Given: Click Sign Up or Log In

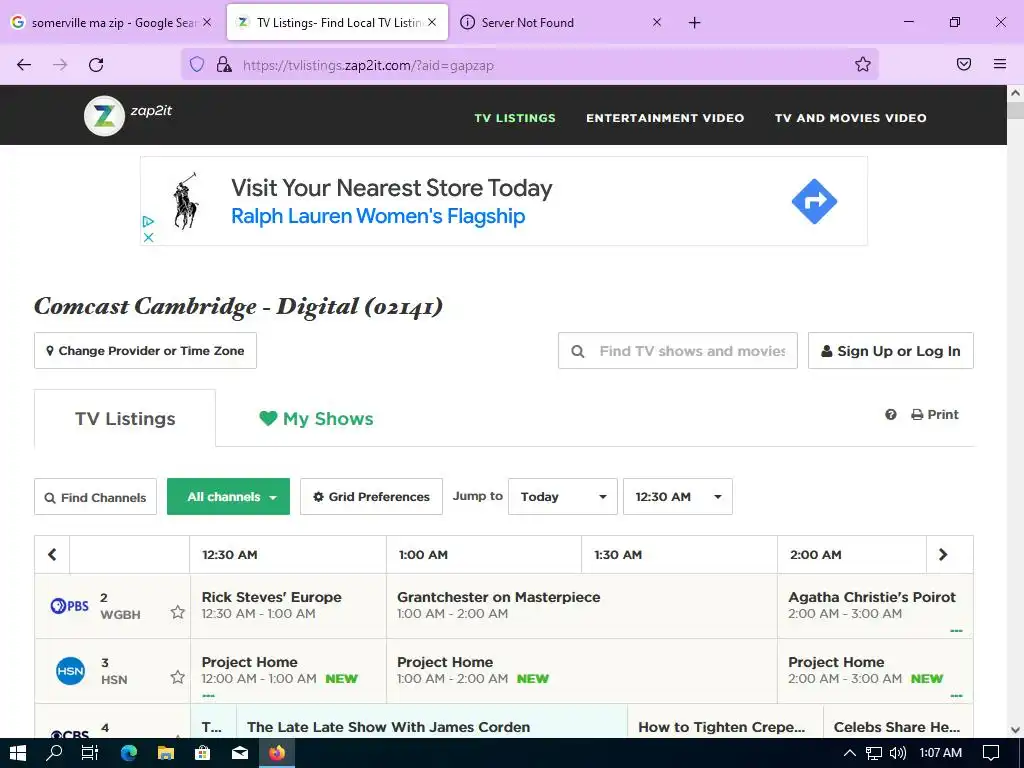Looking at the screenshot, I should click(x=890, y=351).
